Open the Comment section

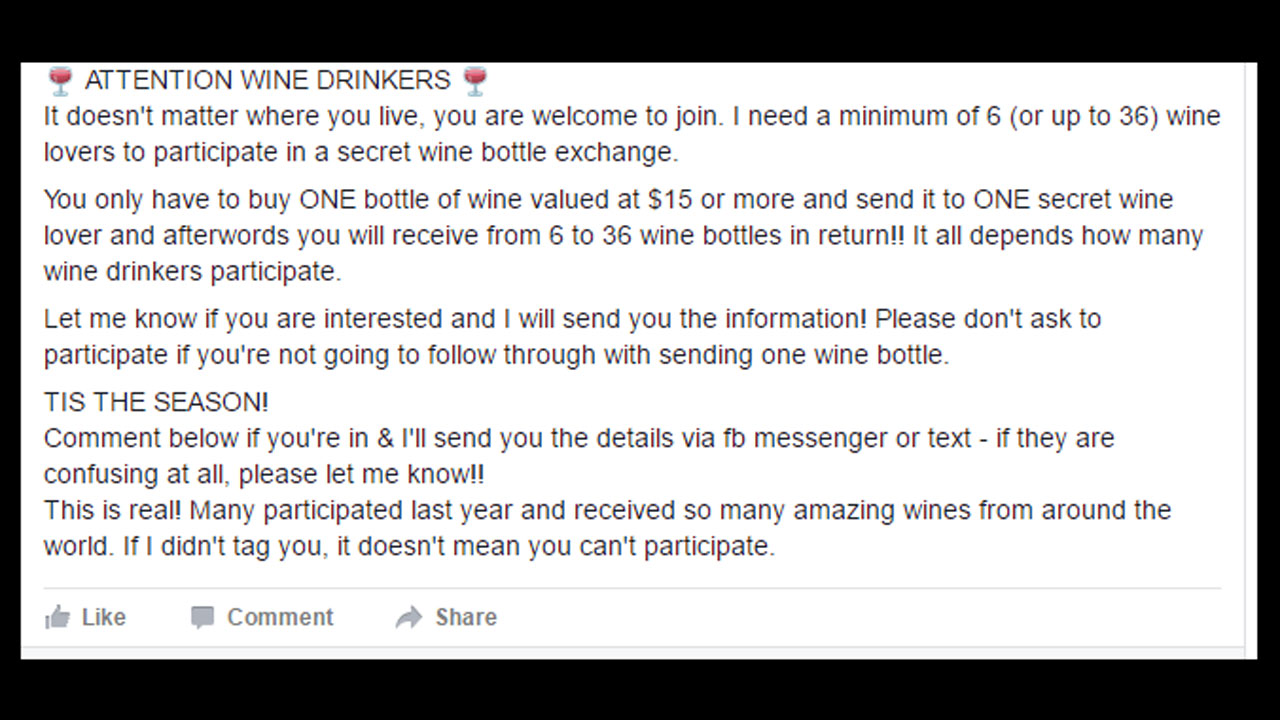tap(262, 617)
